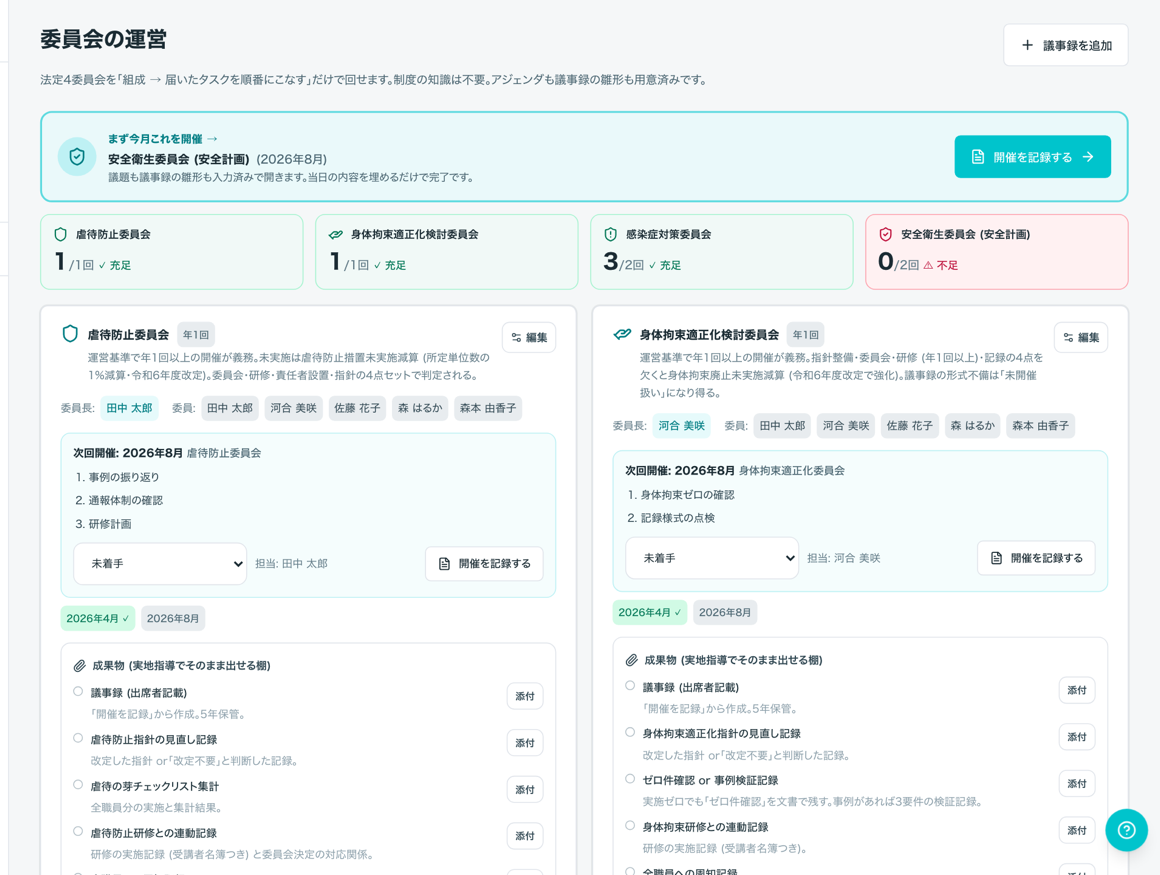Select the 2026年4月 tab under 身体拘束適正化検討委員会
This screenshot has height=875, width=1160.
(650, 612)
